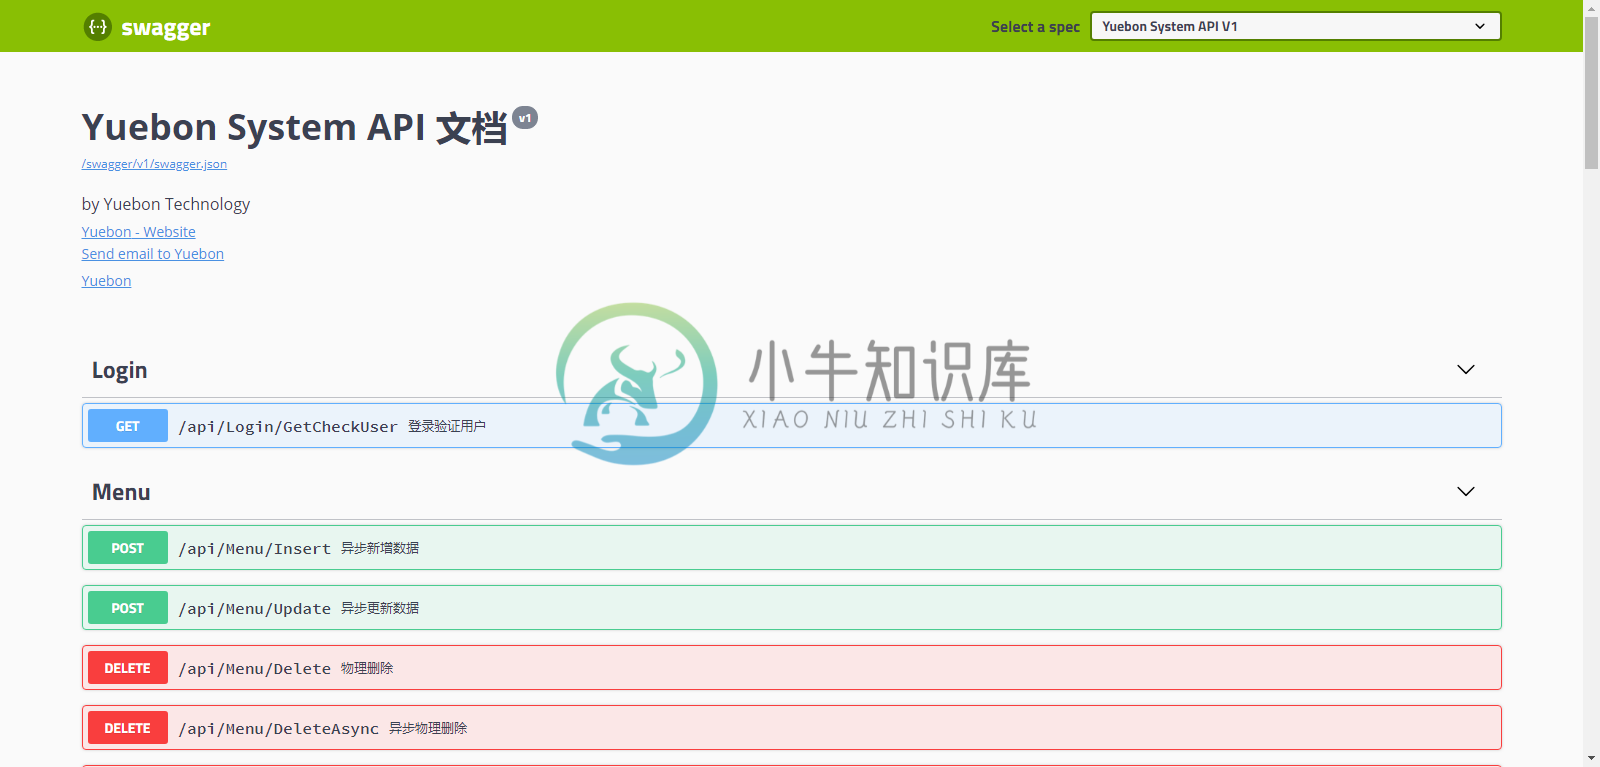
Task: Click the swagger brand text
Action: (x=165, y=28)
